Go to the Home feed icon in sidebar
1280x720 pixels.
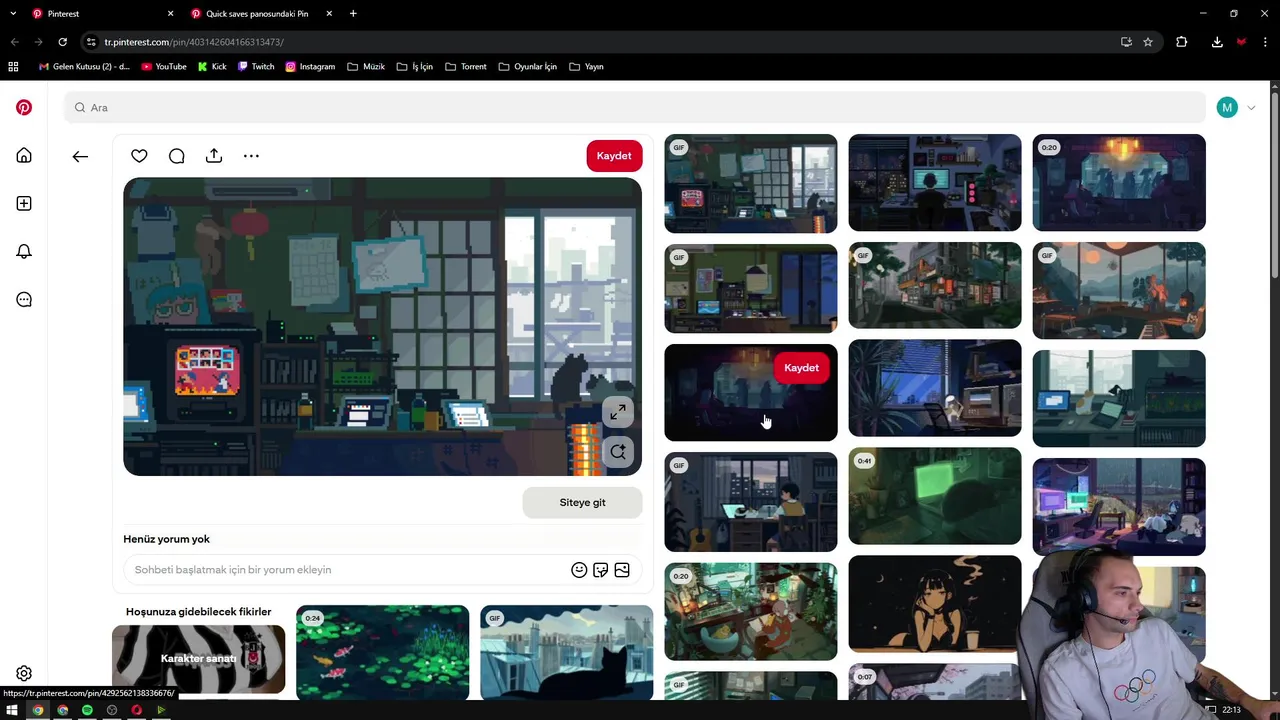coord(24,155)
